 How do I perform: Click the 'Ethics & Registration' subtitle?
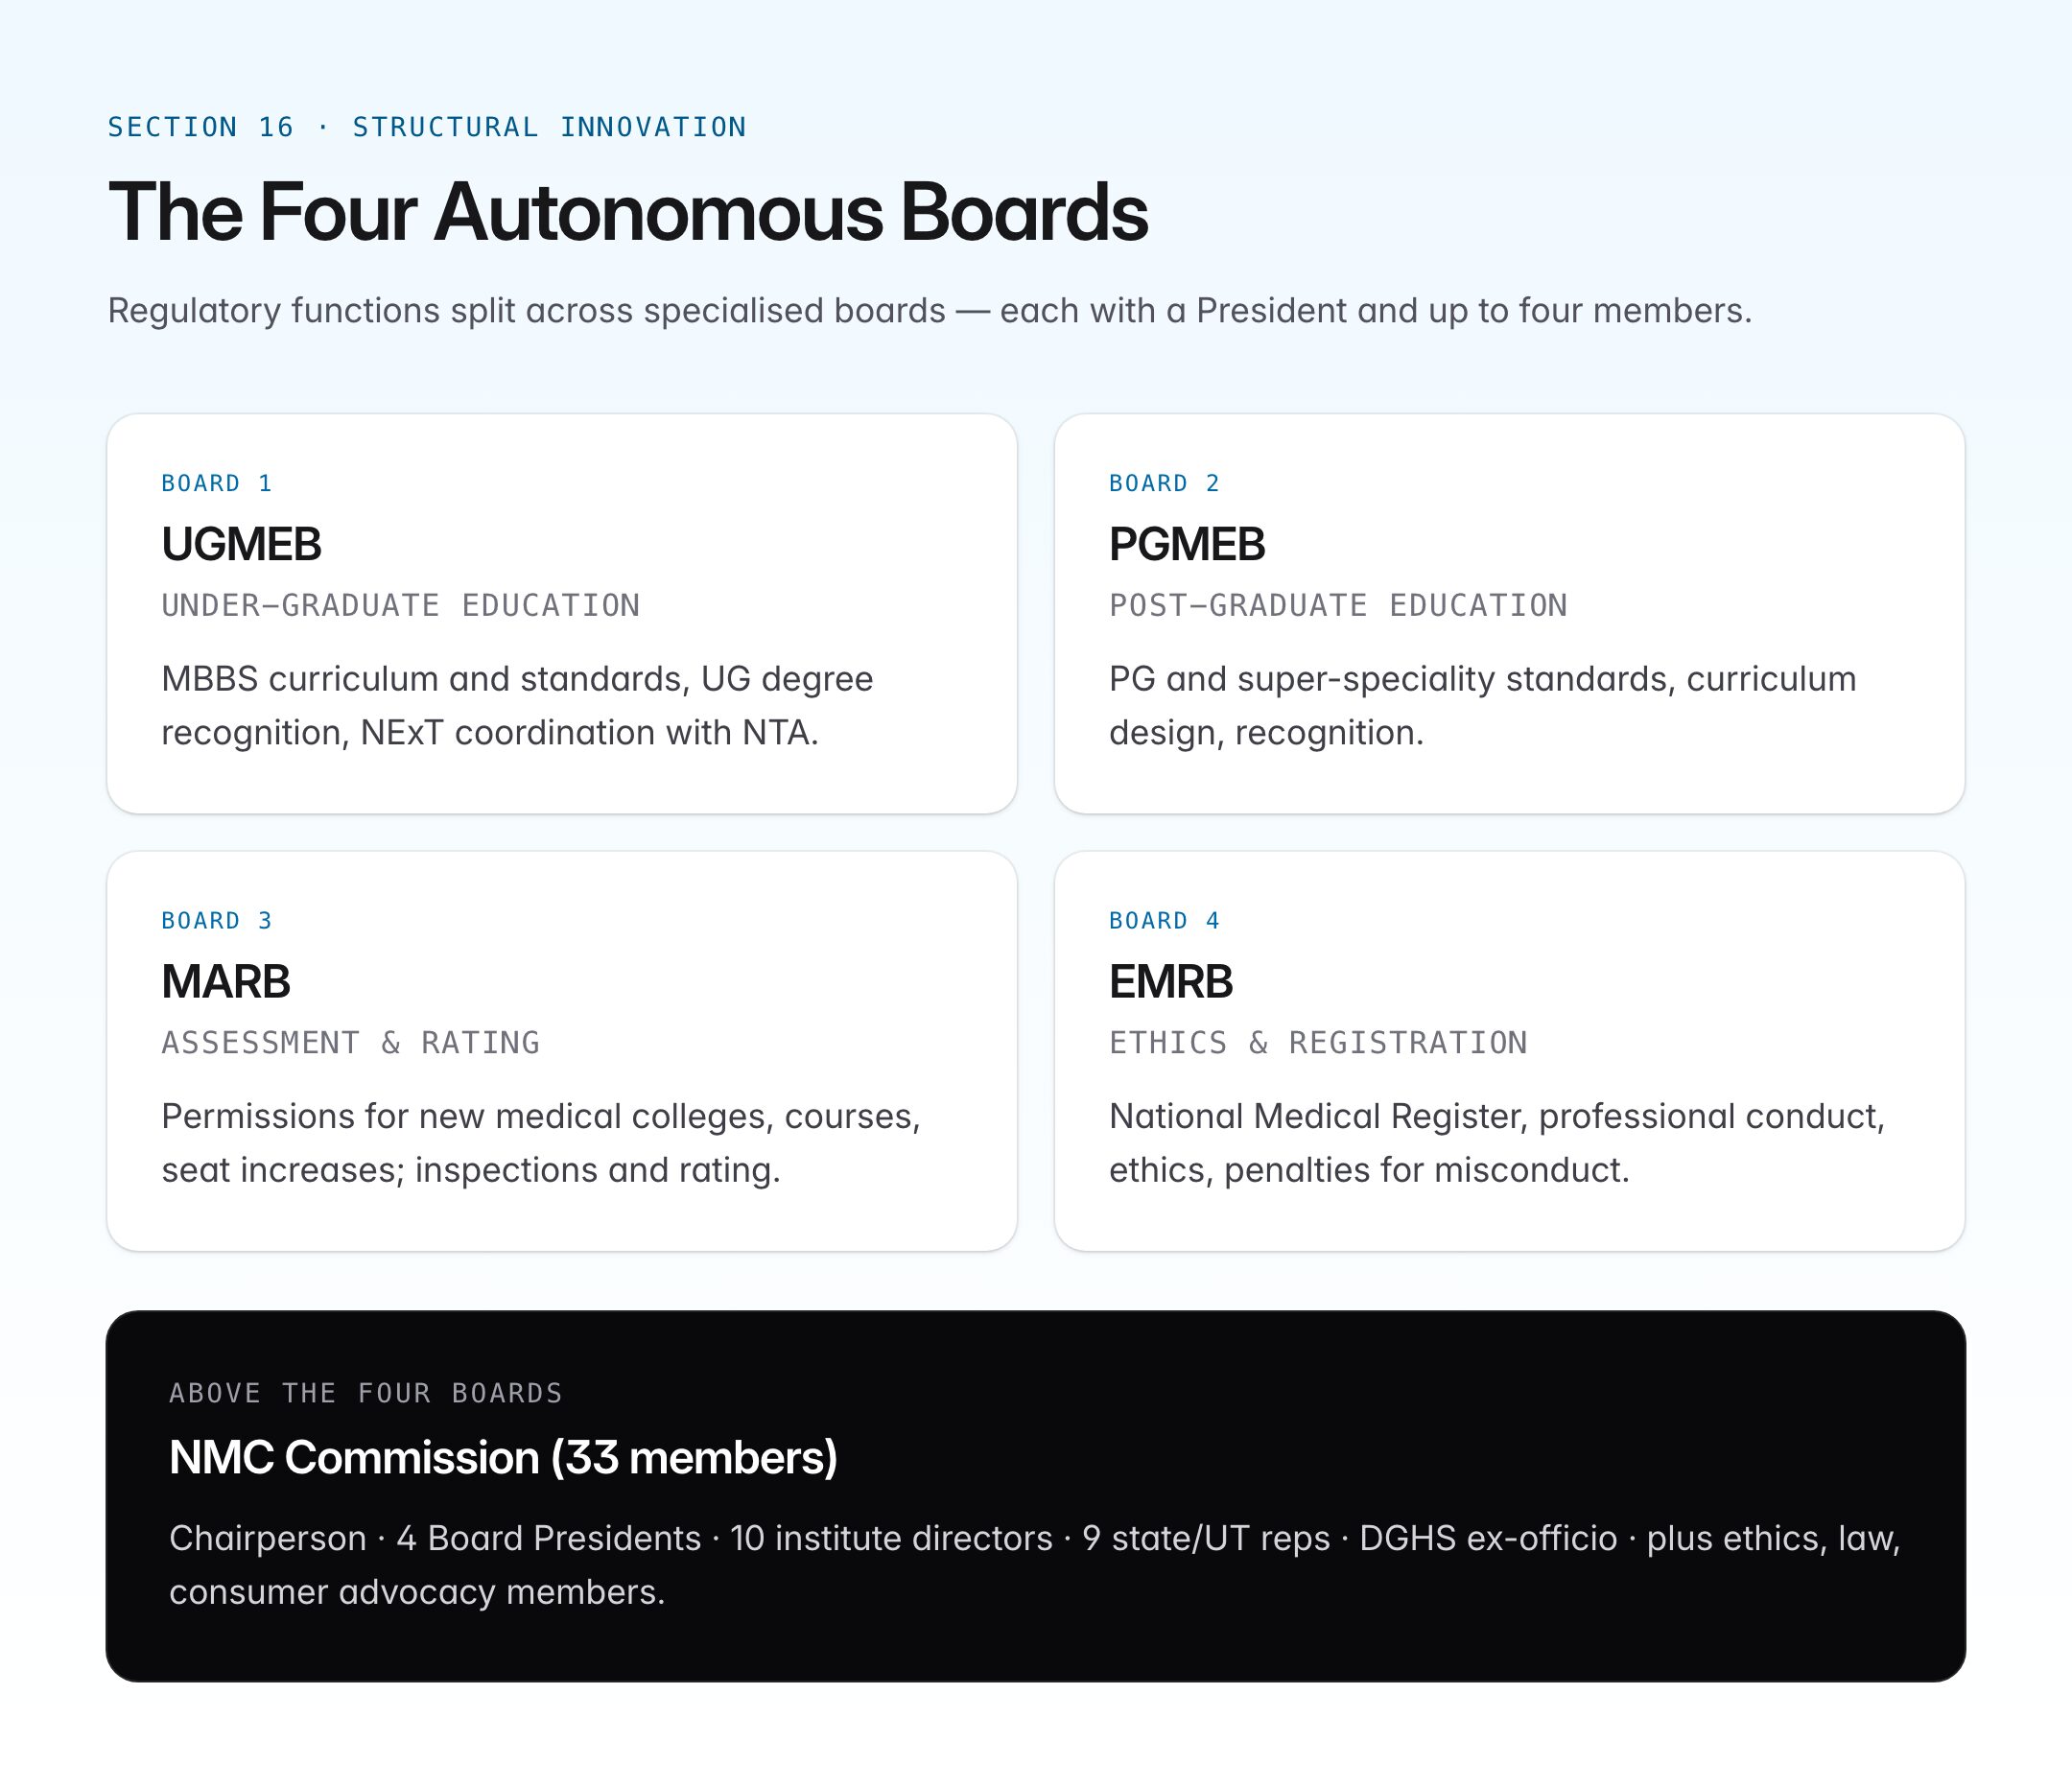tap(1318, 1042)
